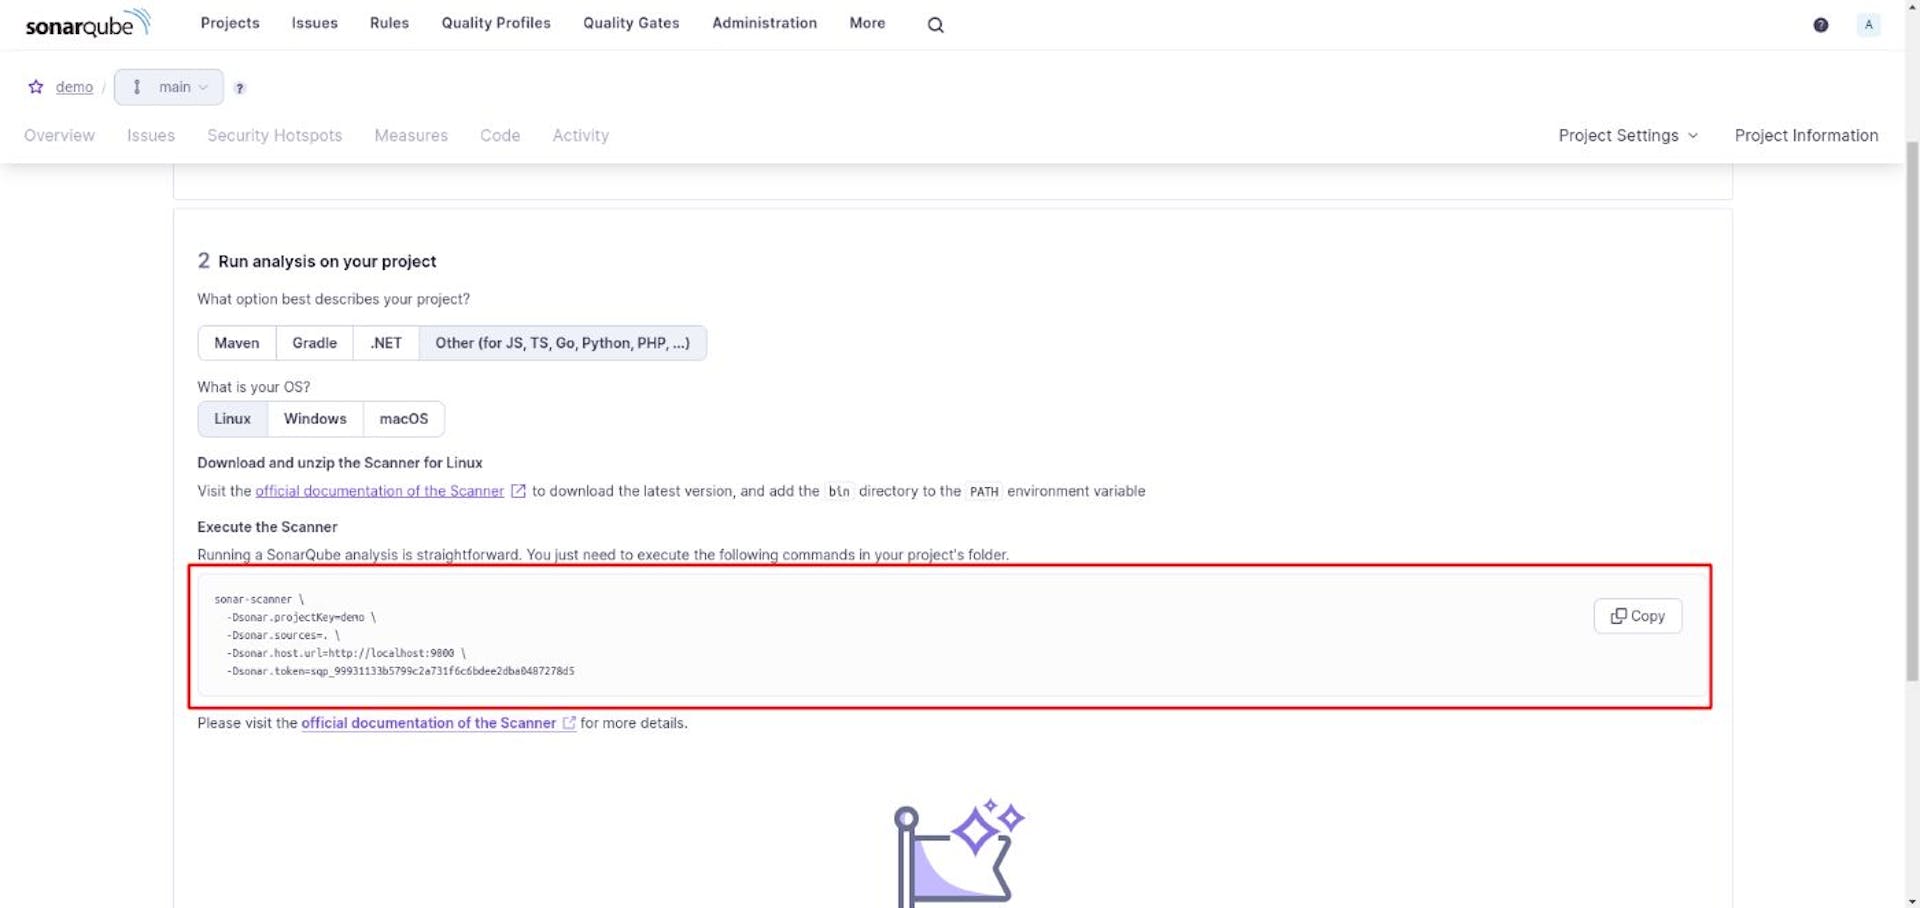
Task: Select macOS as operating system
Action: pyautogui.click(x=403, y=419)
